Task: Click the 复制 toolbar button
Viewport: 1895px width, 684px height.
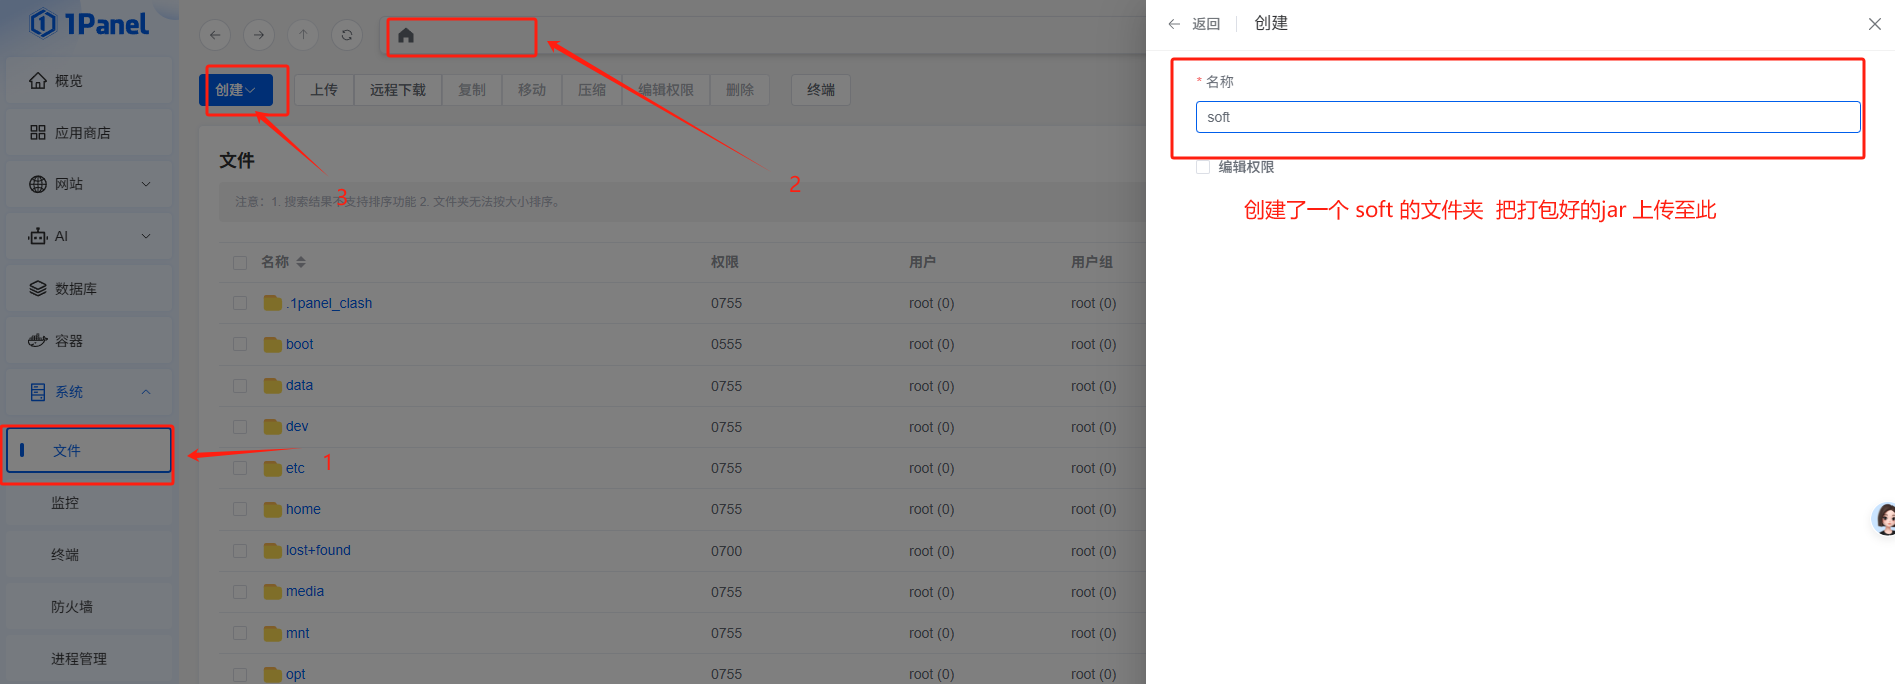Action: pos(472,90)
